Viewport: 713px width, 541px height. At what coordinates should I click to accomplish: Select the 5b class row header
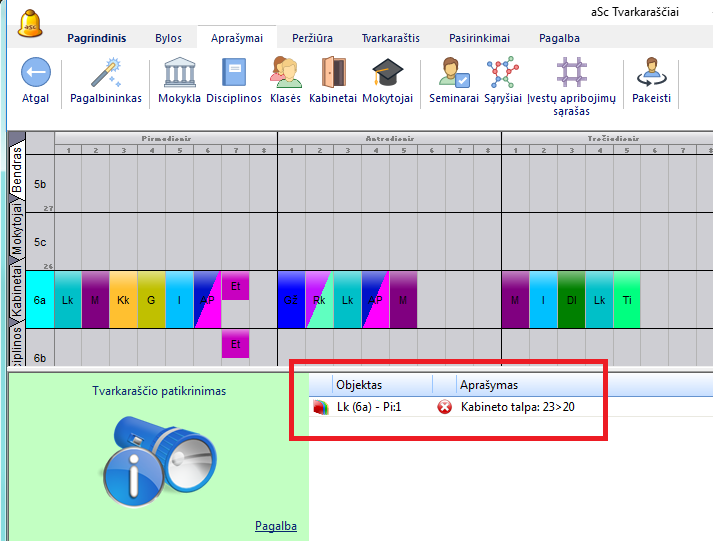pos(40,183)
